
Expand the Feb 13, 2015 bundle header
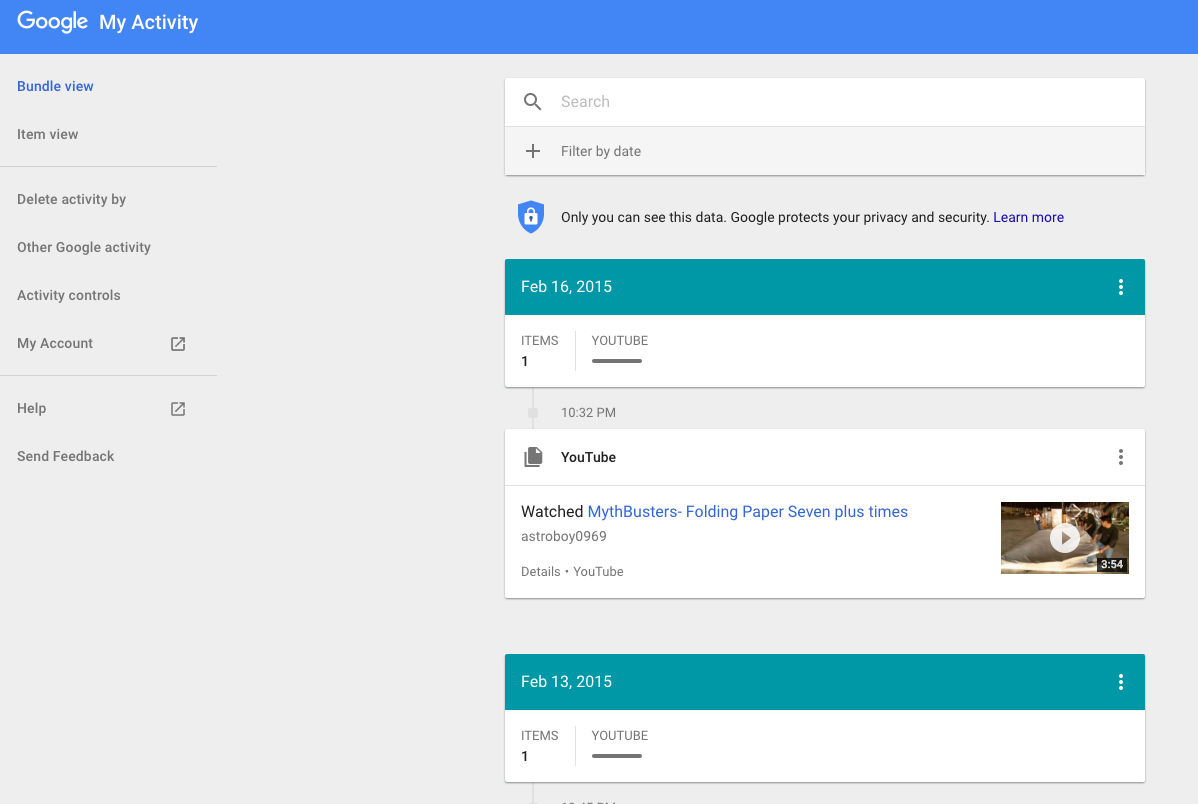point(800,682)
